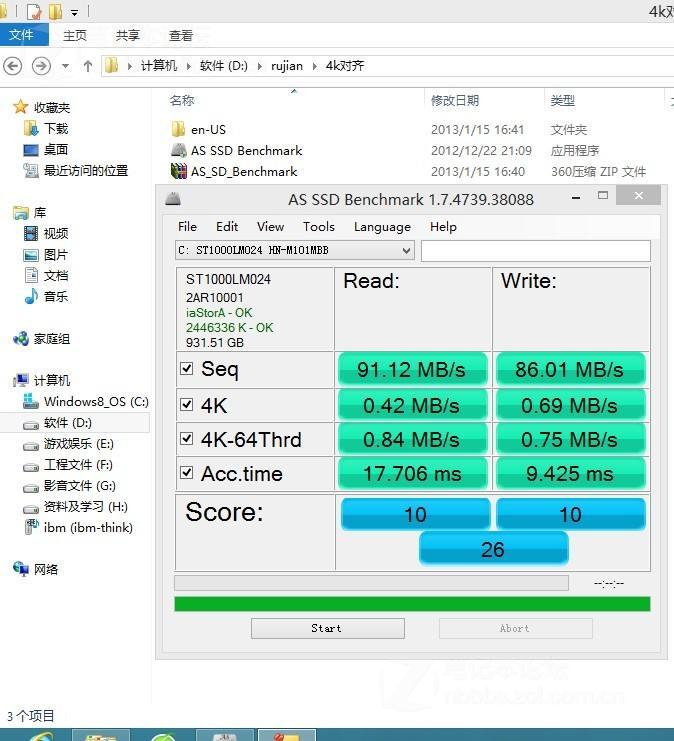Open Recent places (最近访问的位置) icon
674x741 pixels.
click(31, 171)
